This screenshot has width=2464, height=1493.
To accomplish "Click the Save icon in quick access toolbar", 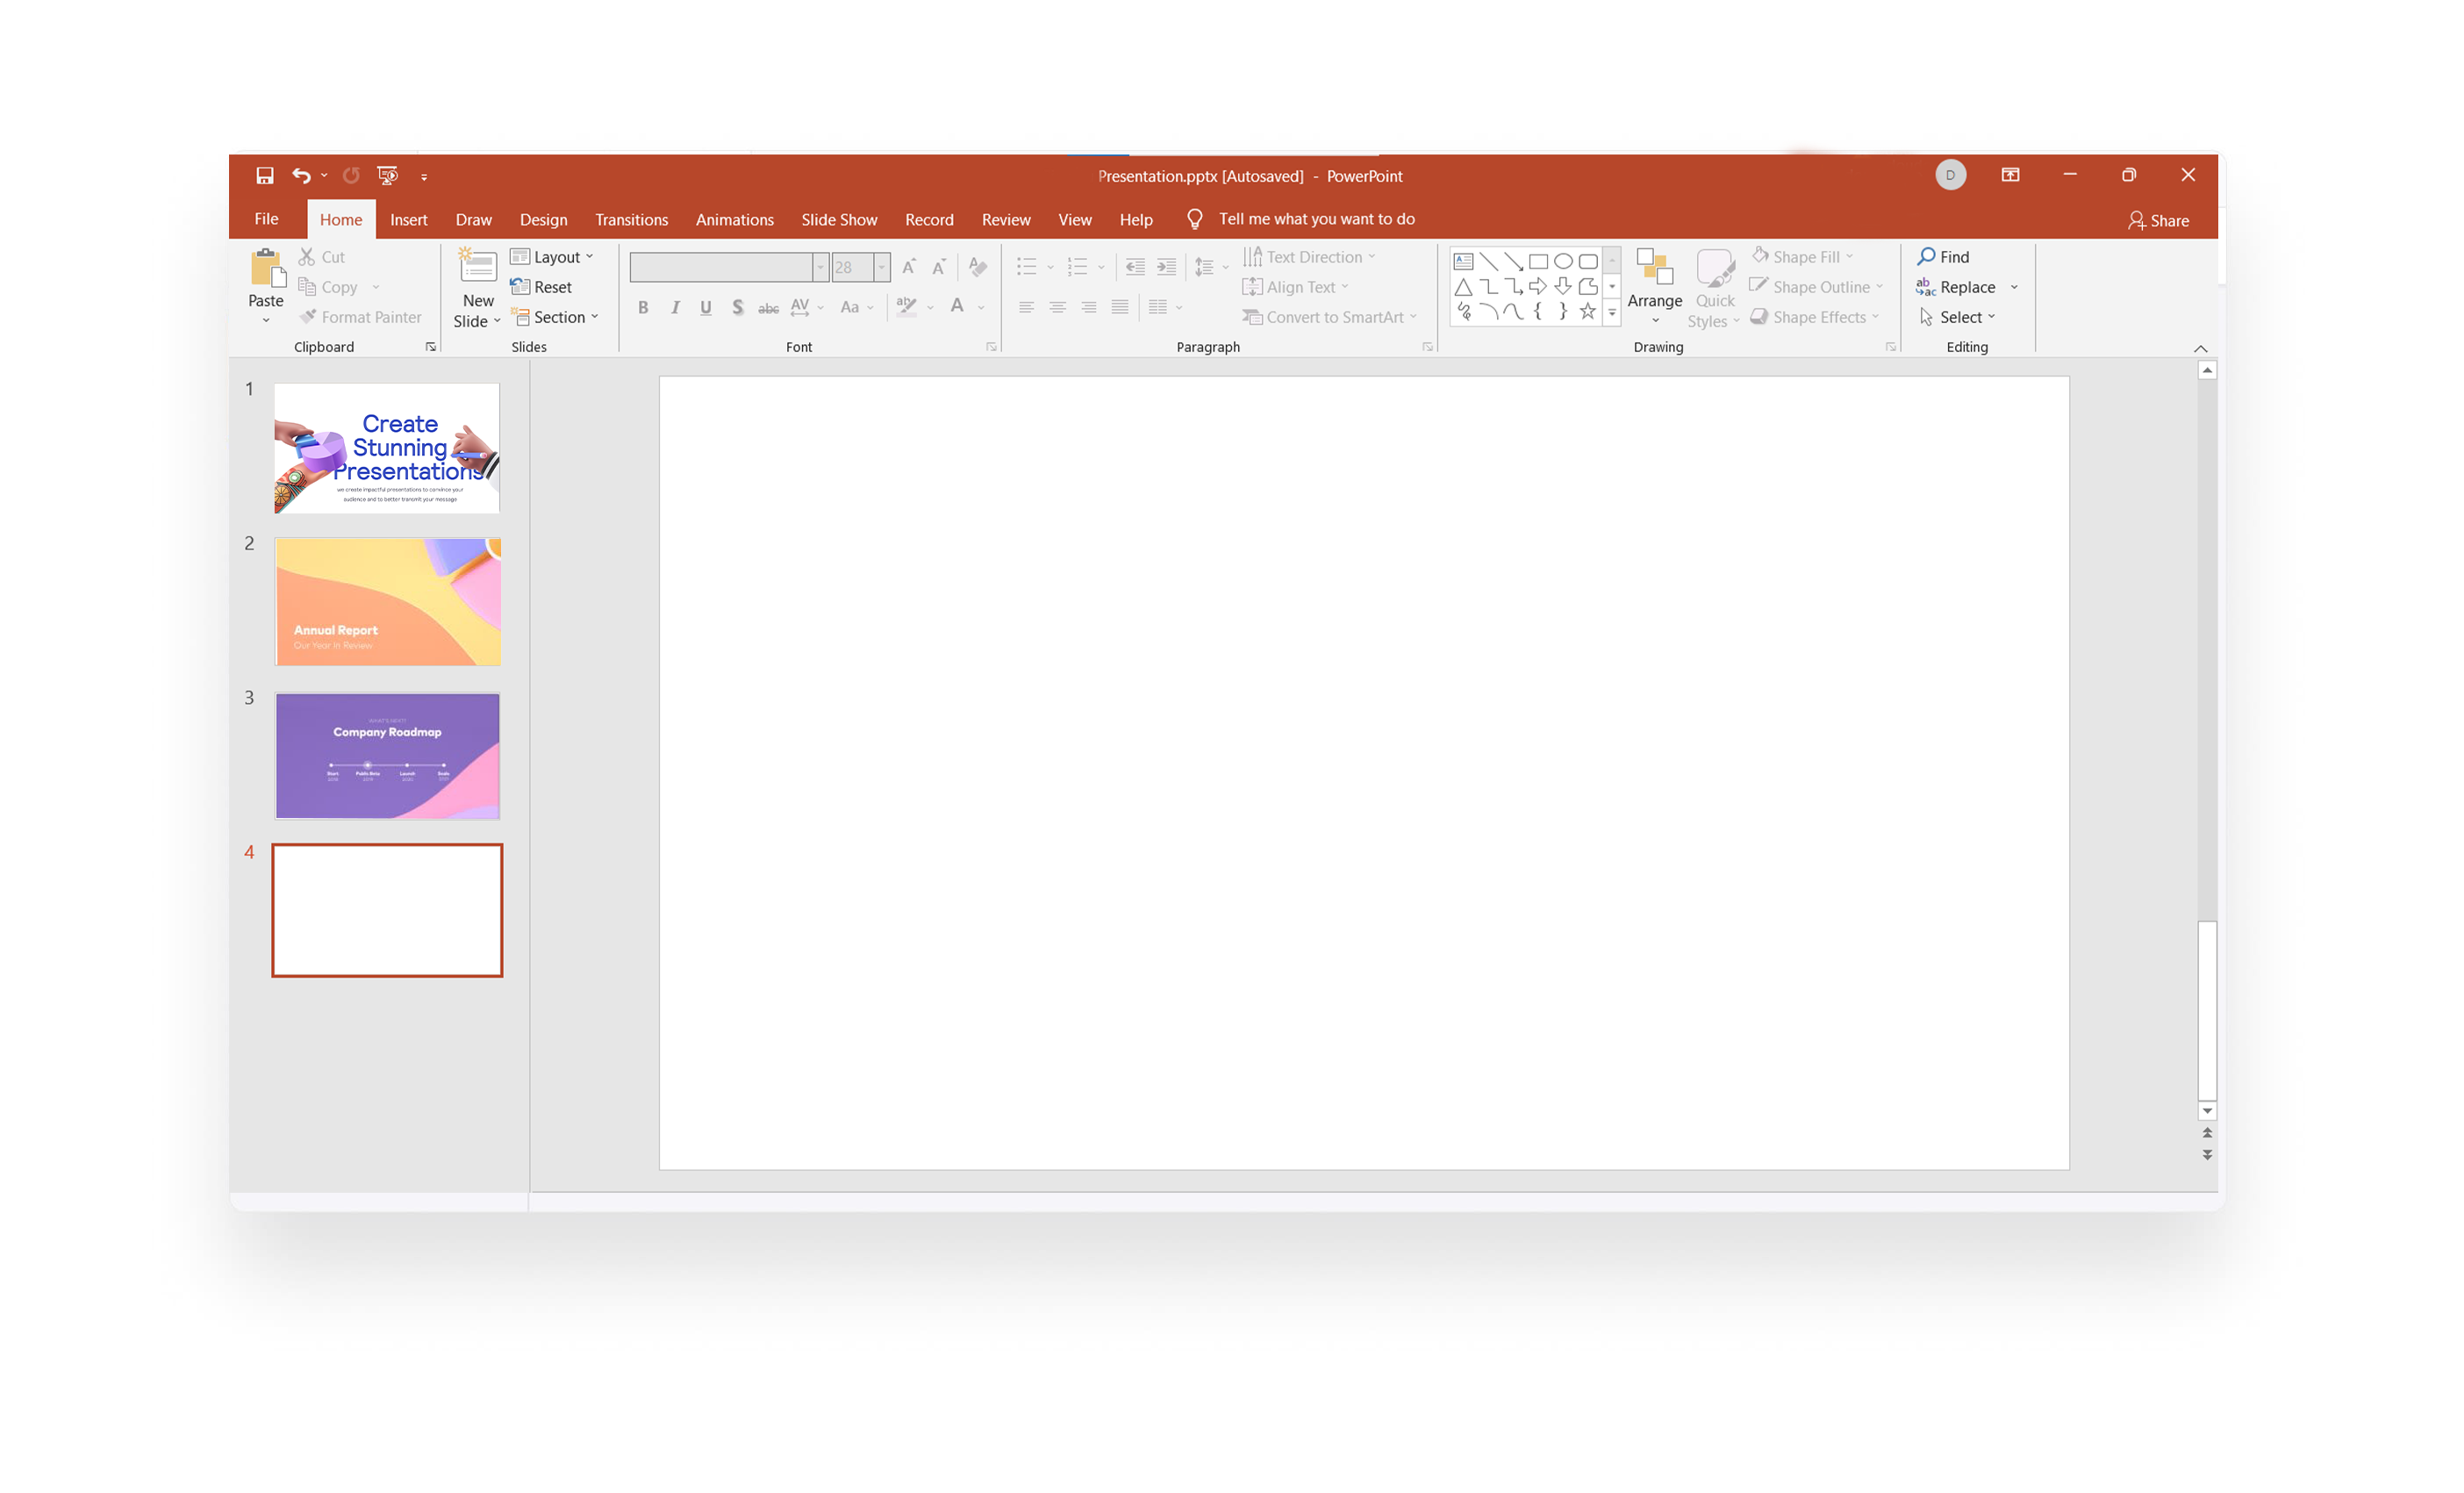I will (264, 176).
